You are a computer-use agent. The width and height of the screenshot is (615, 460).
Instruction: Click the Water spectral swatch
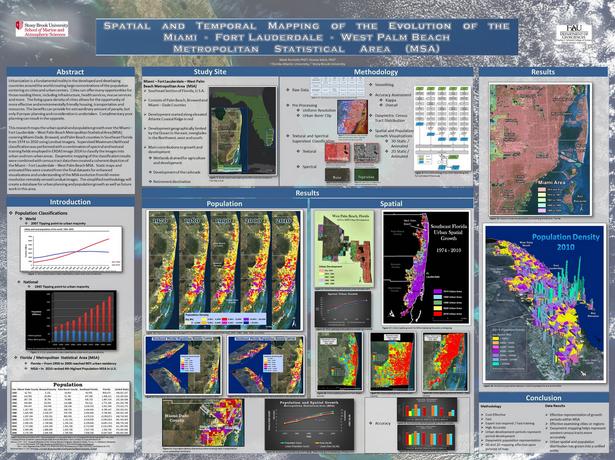tap(337, 175)
